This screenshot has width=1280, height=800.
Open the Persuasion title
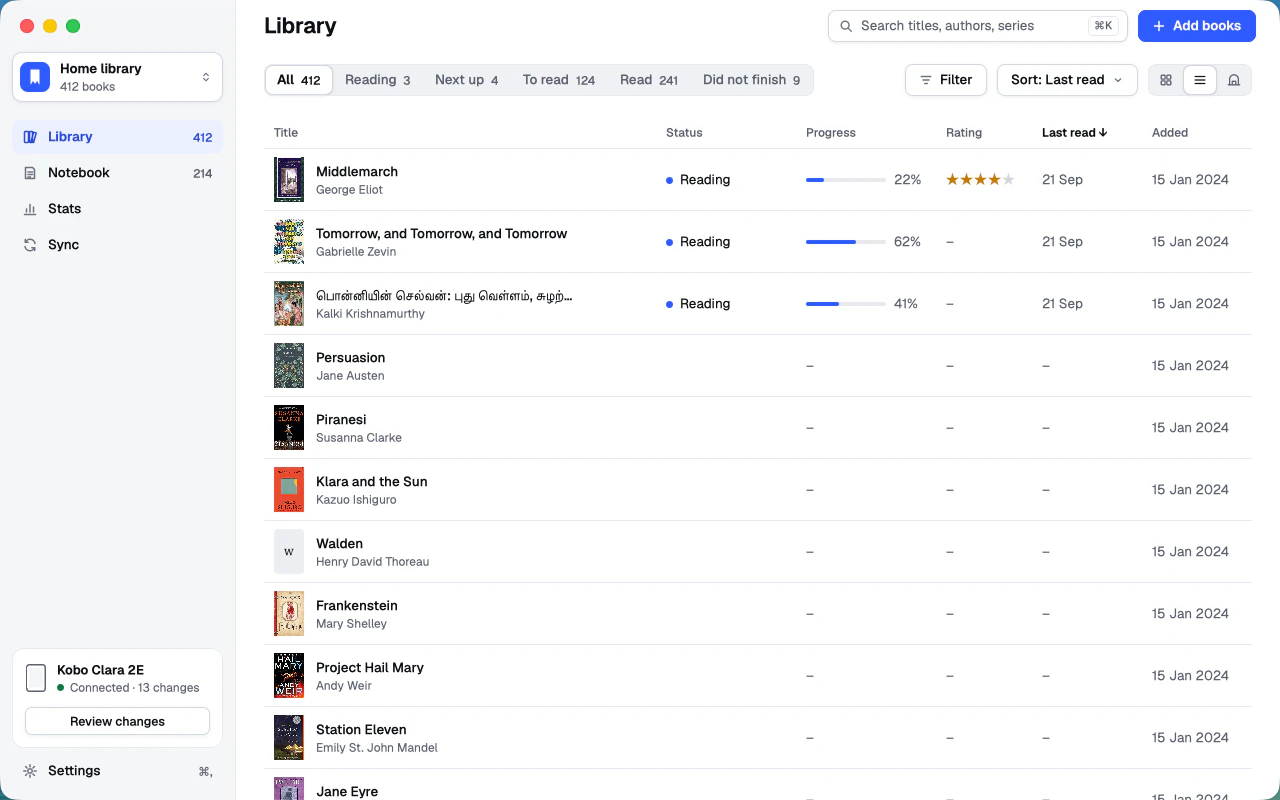point(351,358)
